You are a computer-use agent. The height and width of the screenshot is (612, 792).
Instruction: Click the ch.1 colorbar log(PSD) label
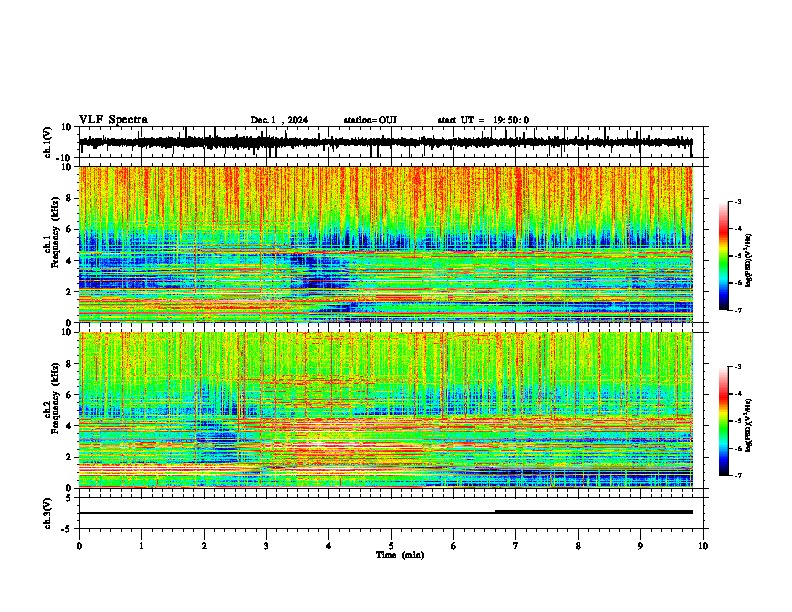(748, 260)
